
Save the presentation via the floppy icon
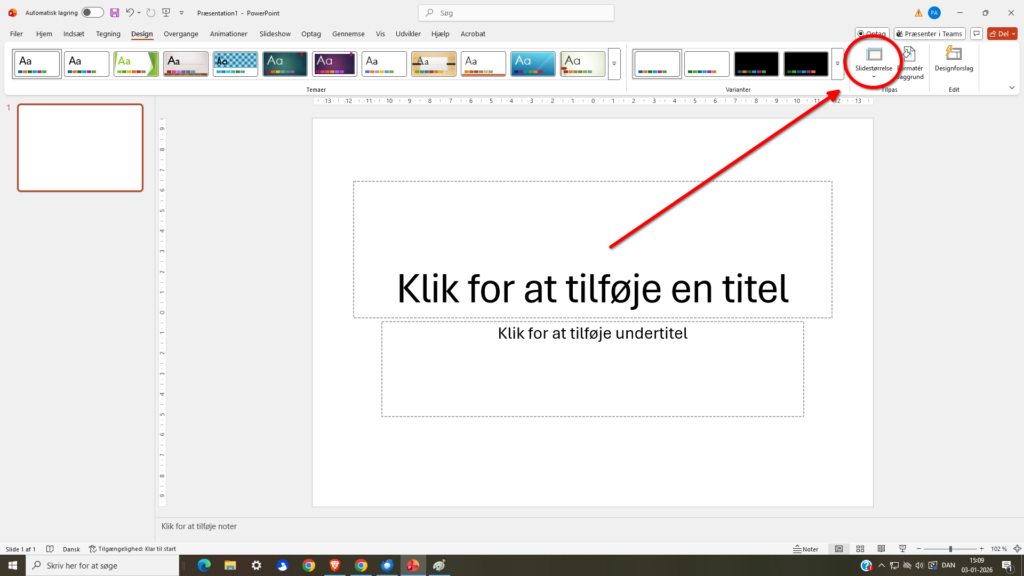pyautogui.click(x=114, y=12)
